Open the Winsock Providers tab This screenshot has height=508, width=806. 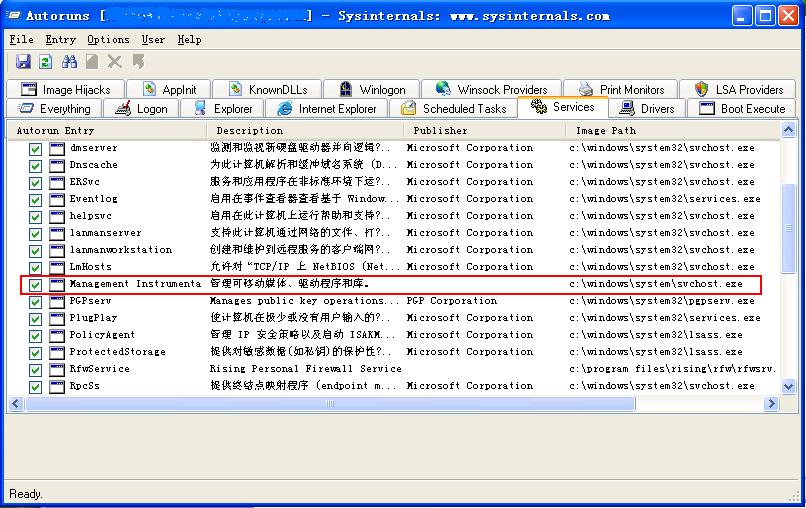click(491, 89)
